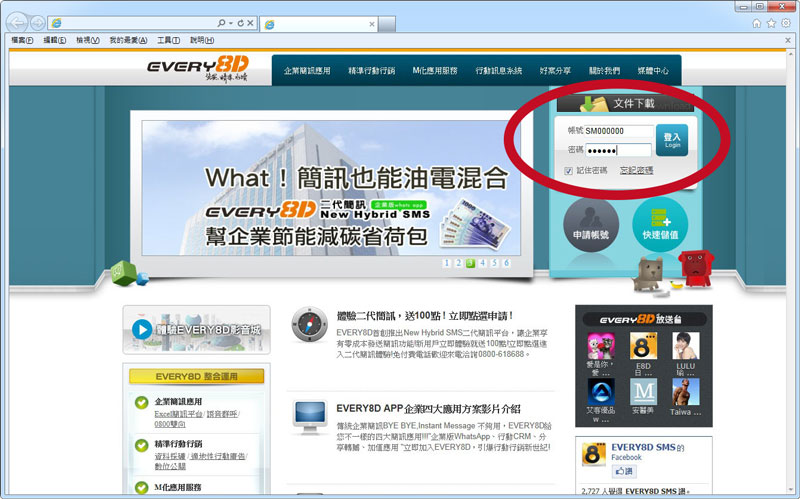This screenshot has height=499, width=800.
Task: Click the monitor icon beside EVERY8D APP
Action: (x=309, y=416)
